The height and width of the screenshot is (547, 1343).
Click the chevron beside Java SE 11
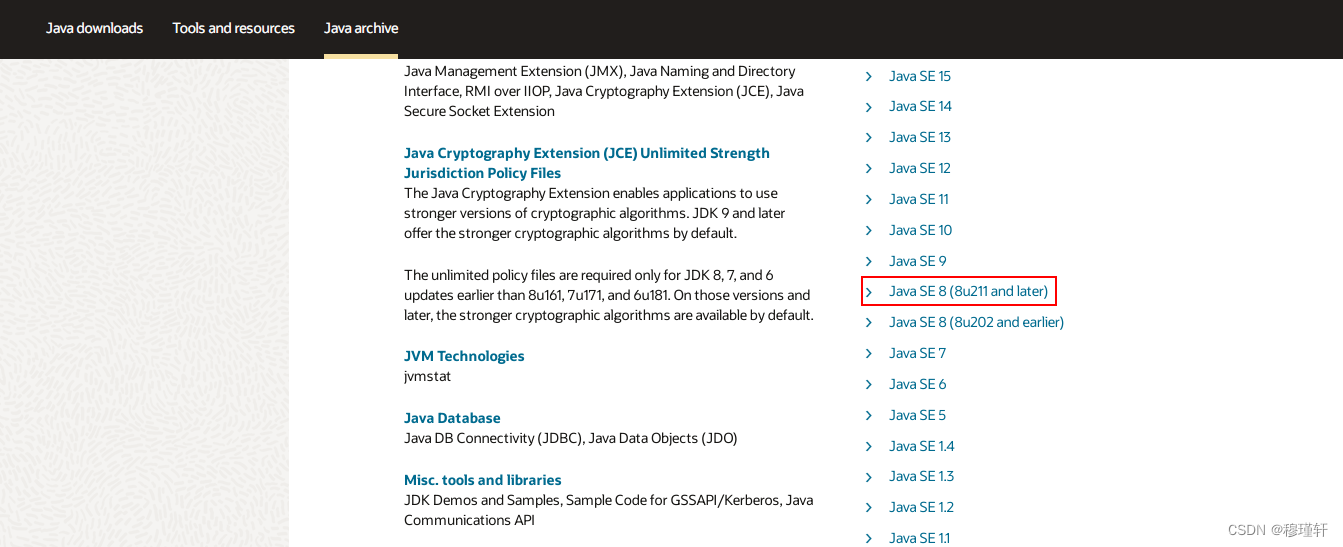coord(868,199)
